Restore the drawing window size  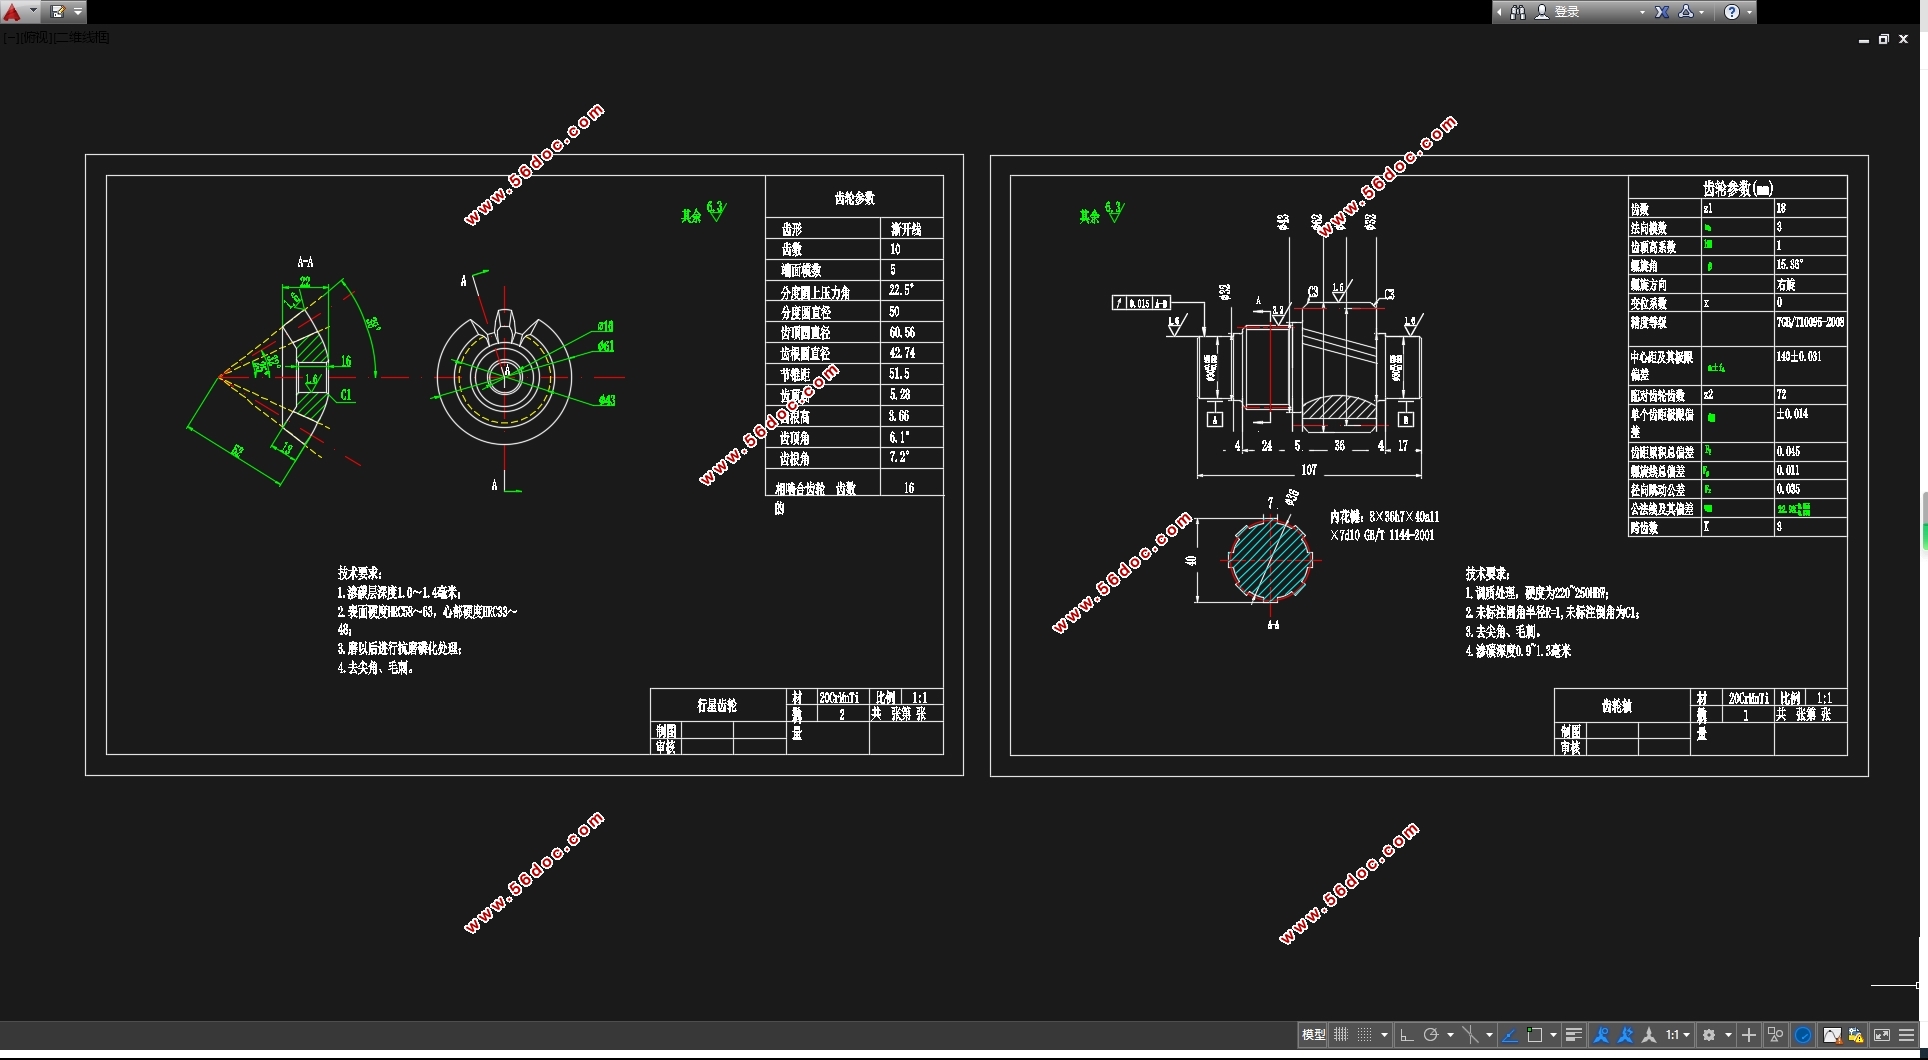pyautogui.click(x=1884, y=40)
